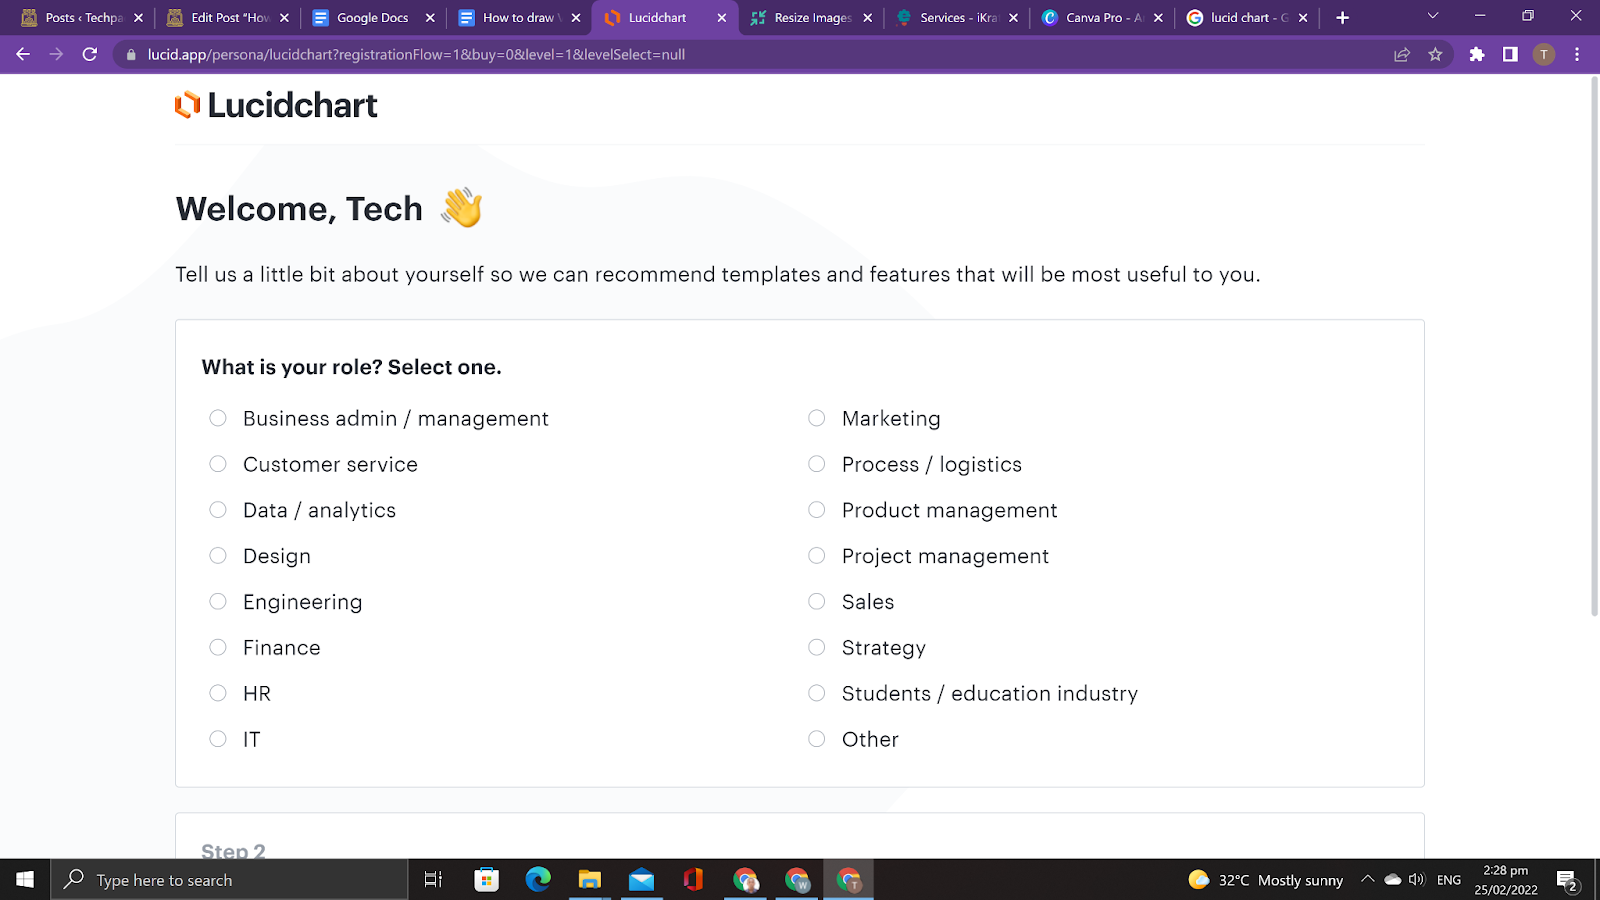
Task: Open the Windows Start menu
Action: (x=25, y=879)
